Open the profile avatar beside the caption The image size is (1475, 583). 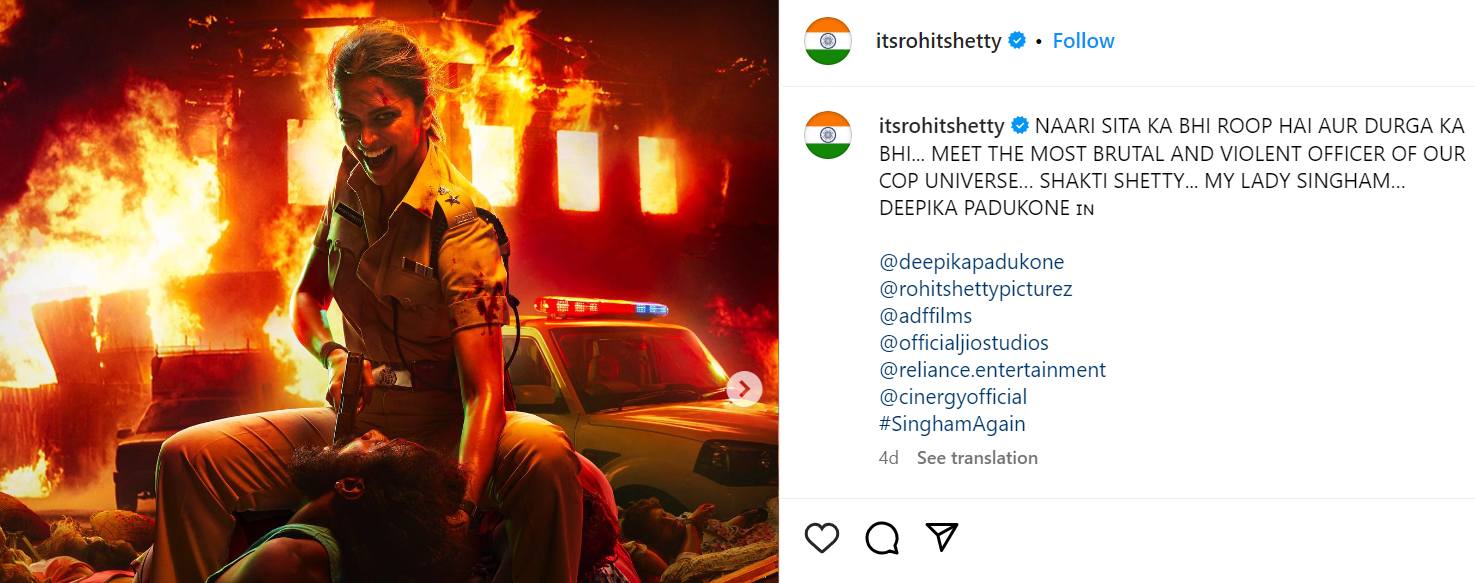point(828,135)
